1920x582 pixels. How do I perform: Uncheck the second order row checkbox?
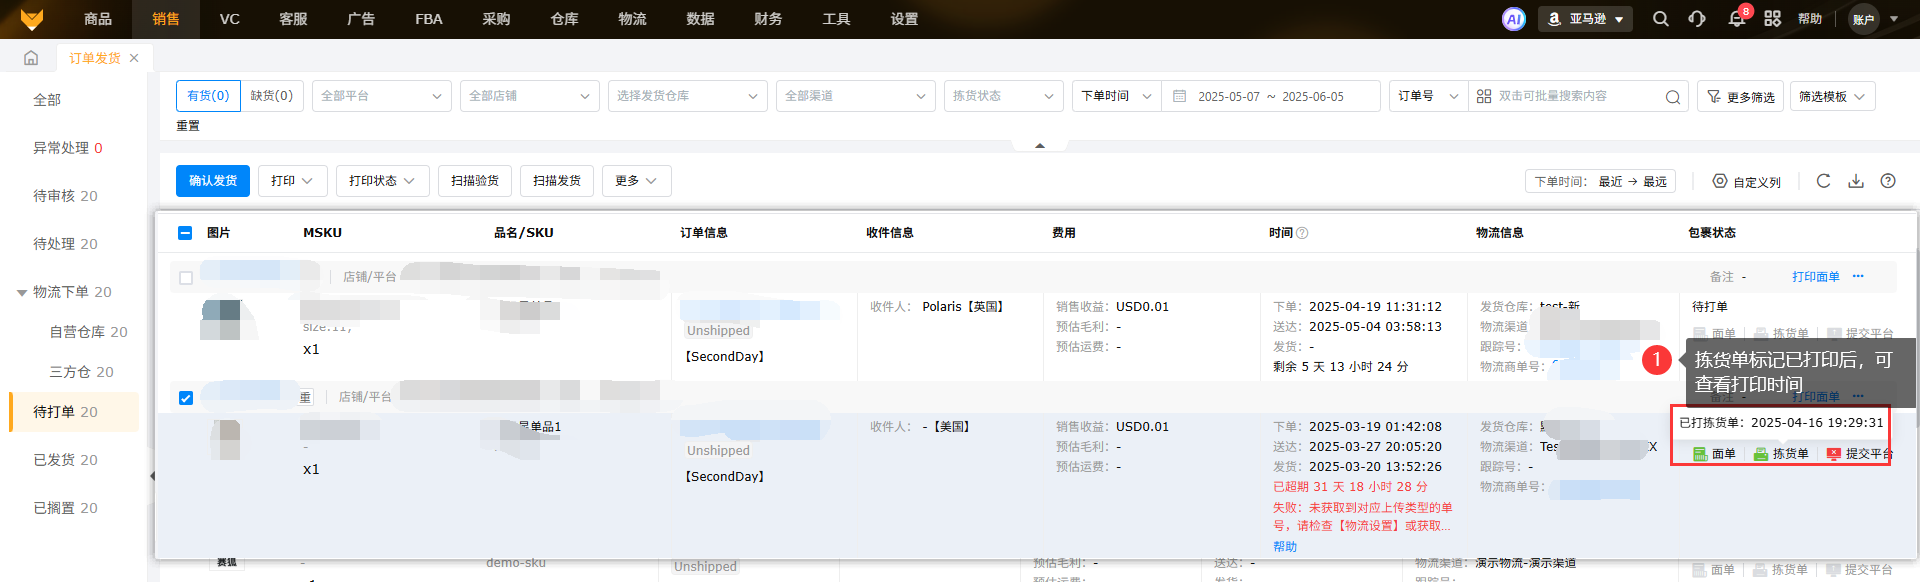click(x=185, y=398)
